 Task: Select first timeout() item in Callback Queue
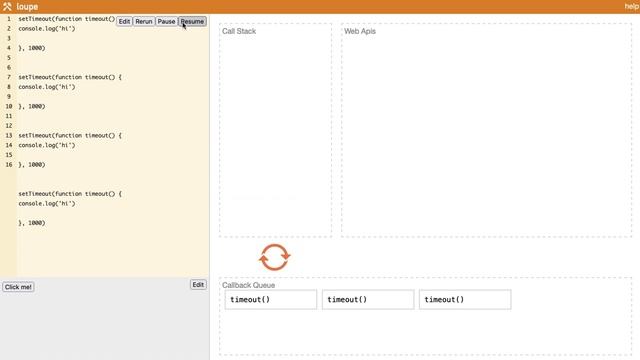pyautogui.click(x=271, y=300)
